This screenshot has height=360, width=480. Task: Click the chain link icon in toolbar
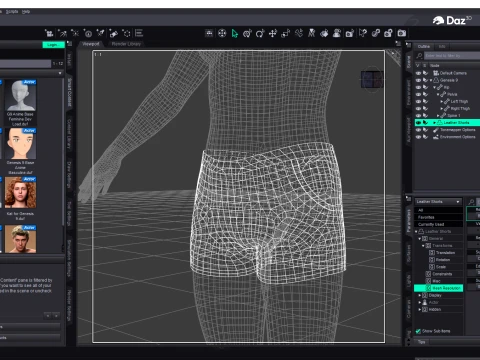pyautogui.click(x=376, y=33)
